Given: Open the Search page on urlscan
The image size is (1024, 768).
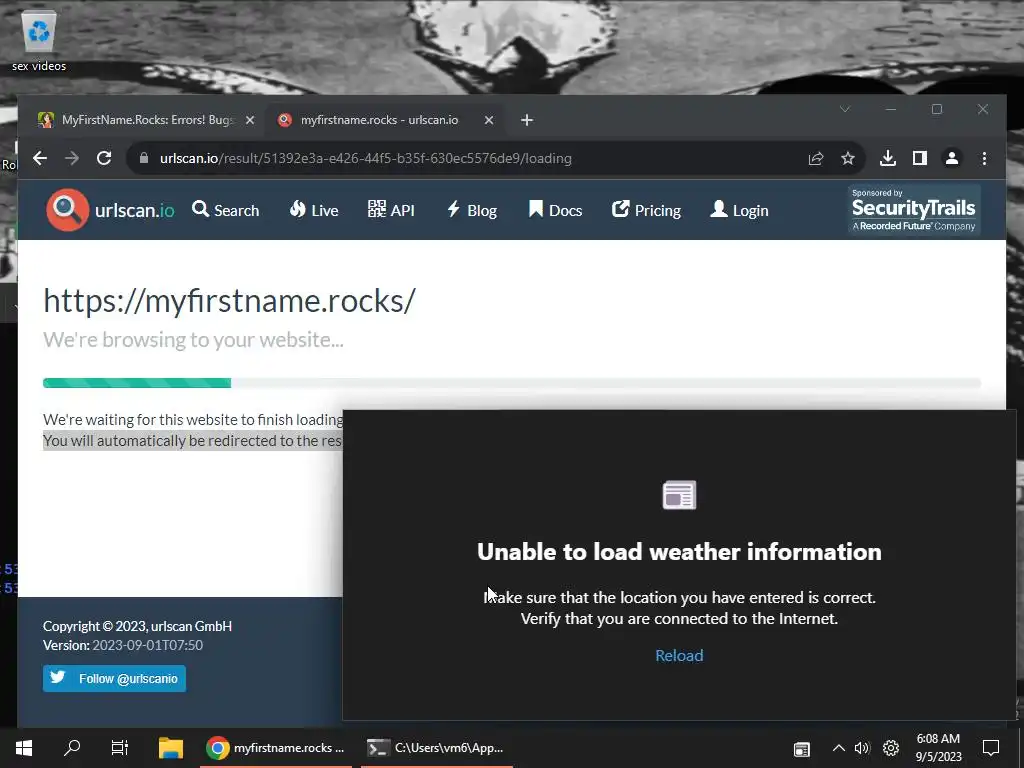Looking at the screenshot, I should [226, 210].
